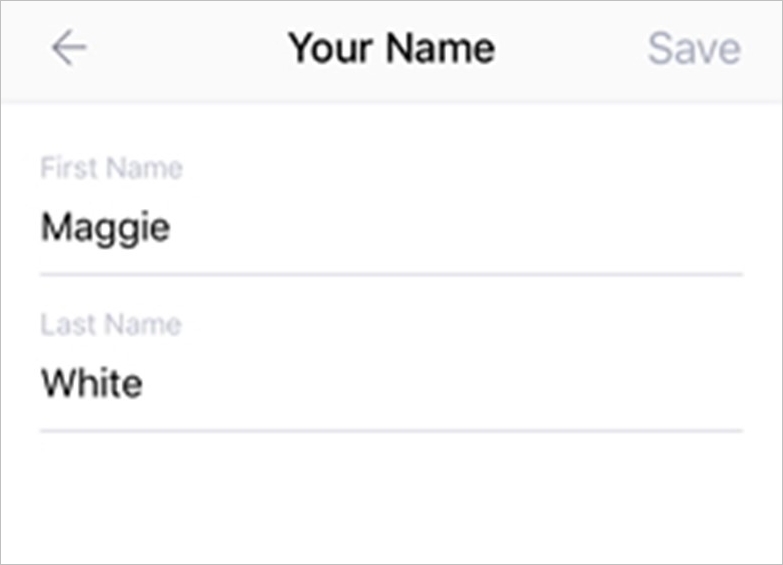Place cursor at end of "White"
783x565 pixels.
pyautogui.click(x=144, y=383)
